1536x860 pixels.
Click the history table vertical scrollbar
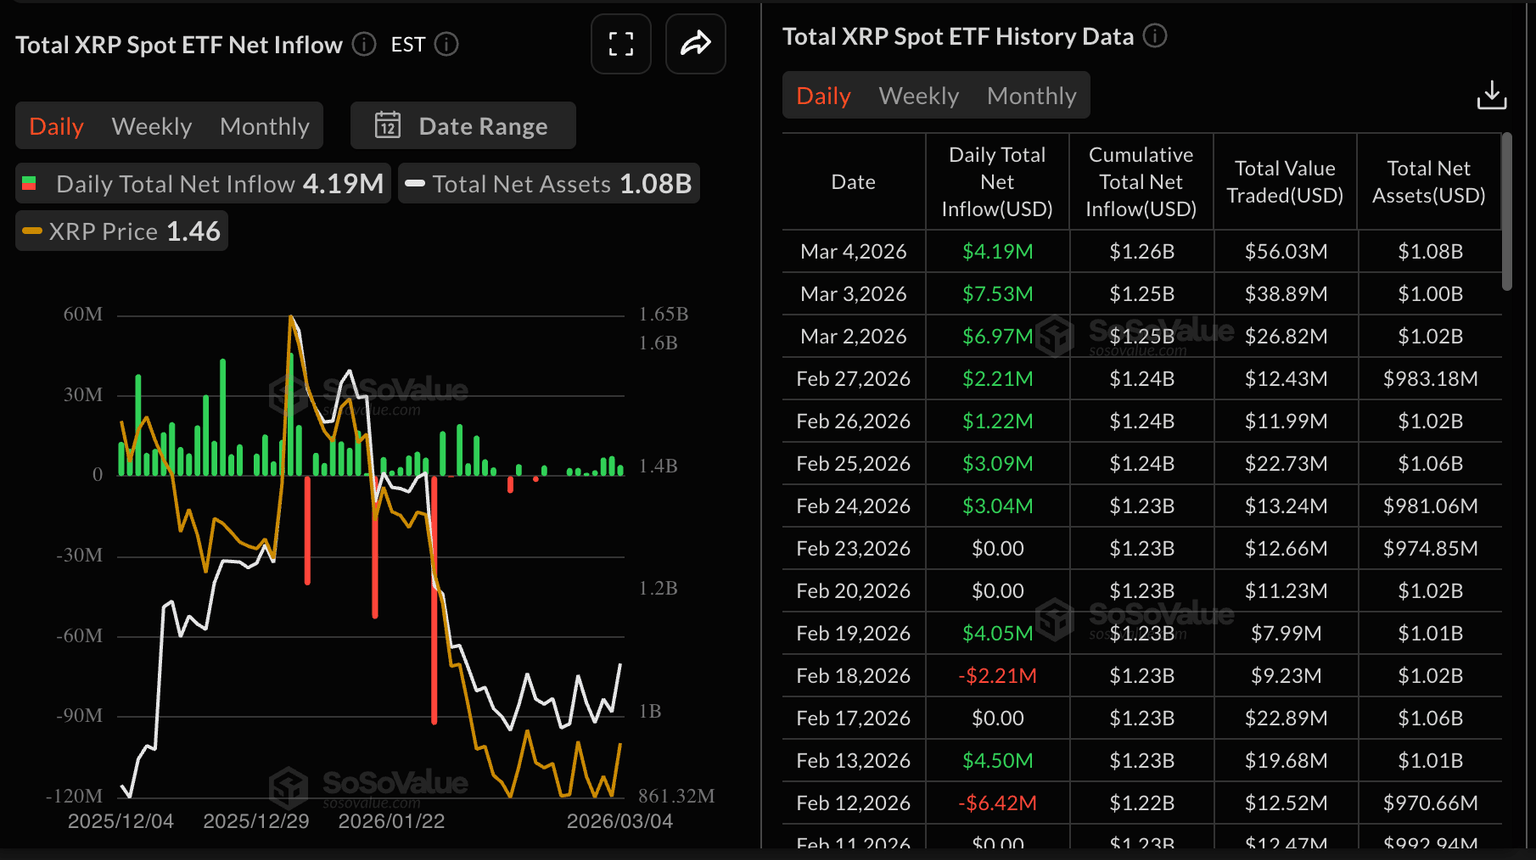[x=1507, y=212]
